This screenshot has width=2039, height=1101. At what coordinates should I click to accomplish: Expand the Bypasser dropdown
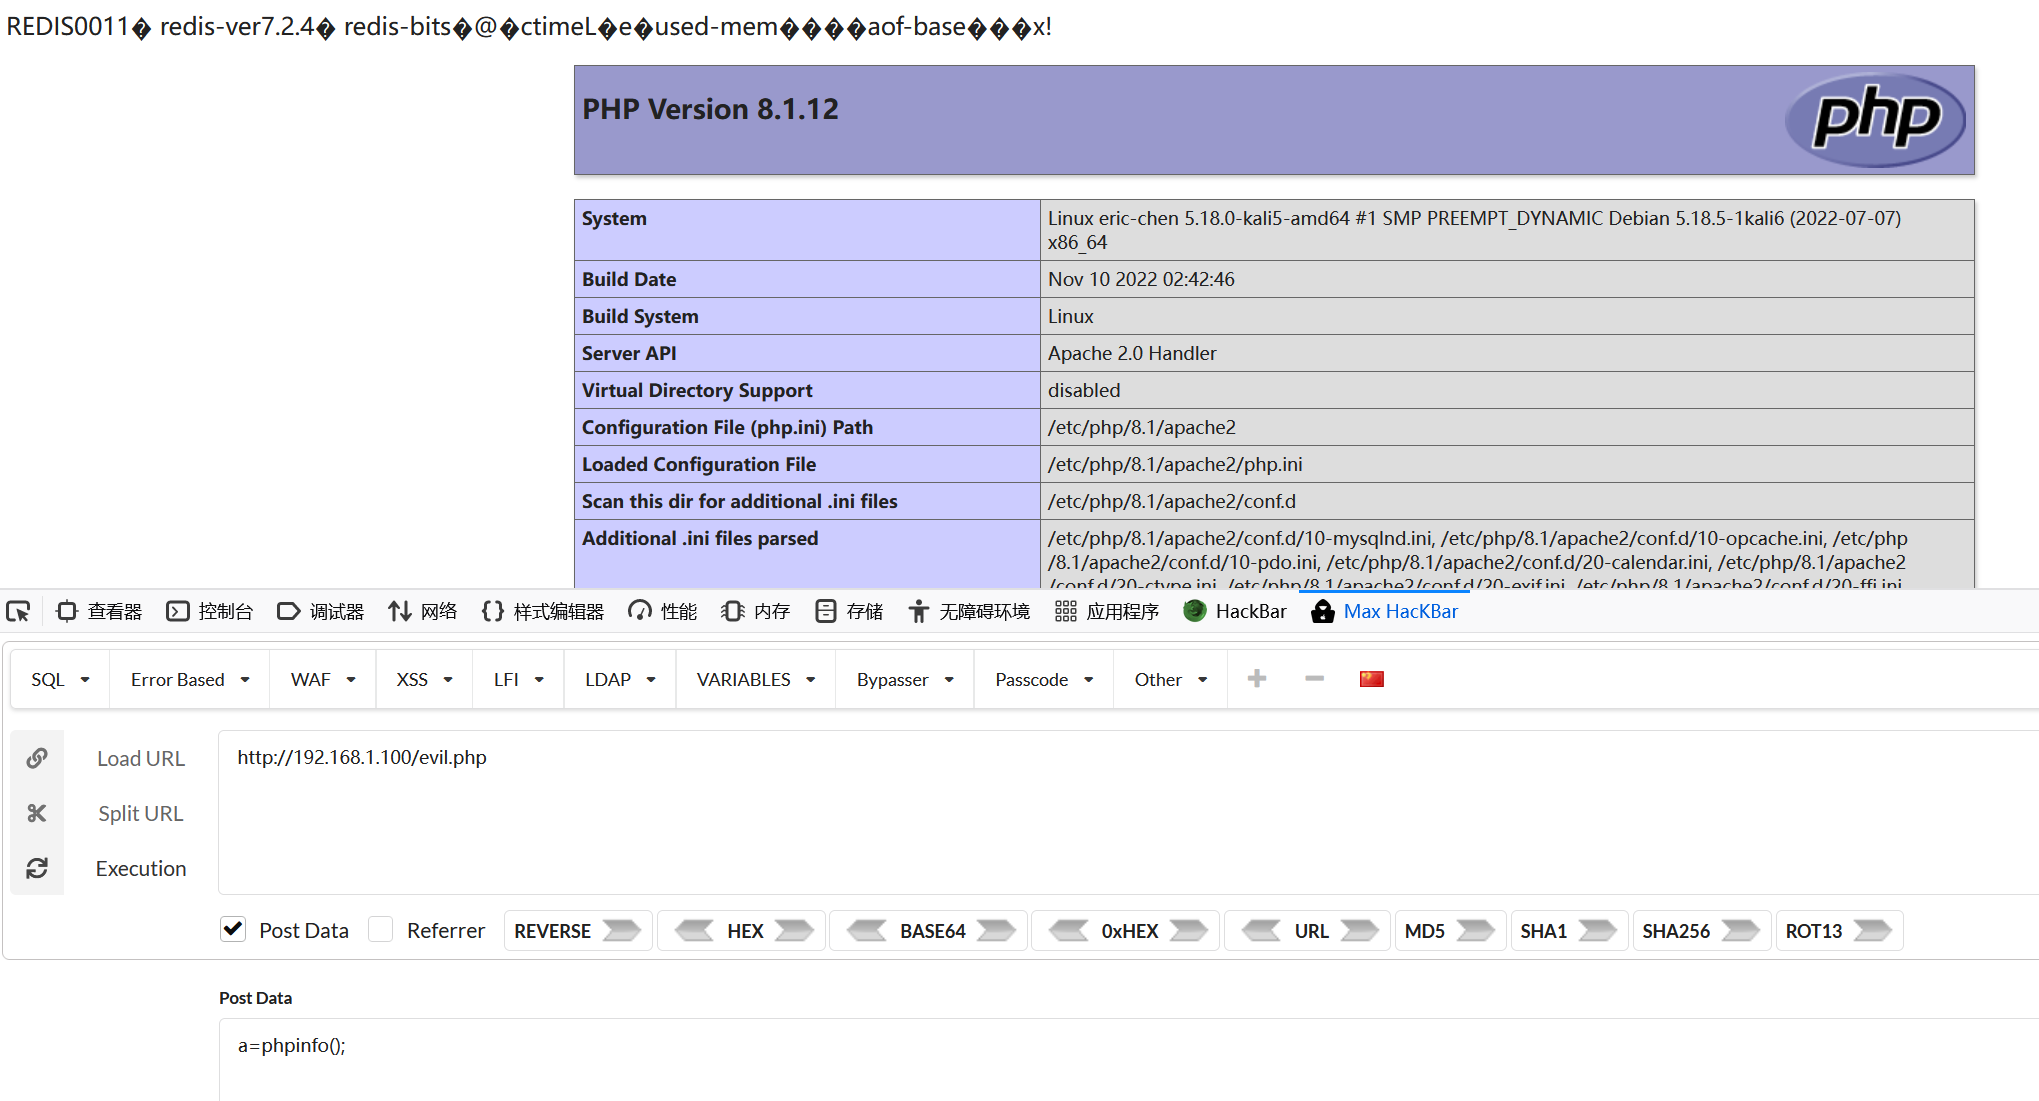904,679
